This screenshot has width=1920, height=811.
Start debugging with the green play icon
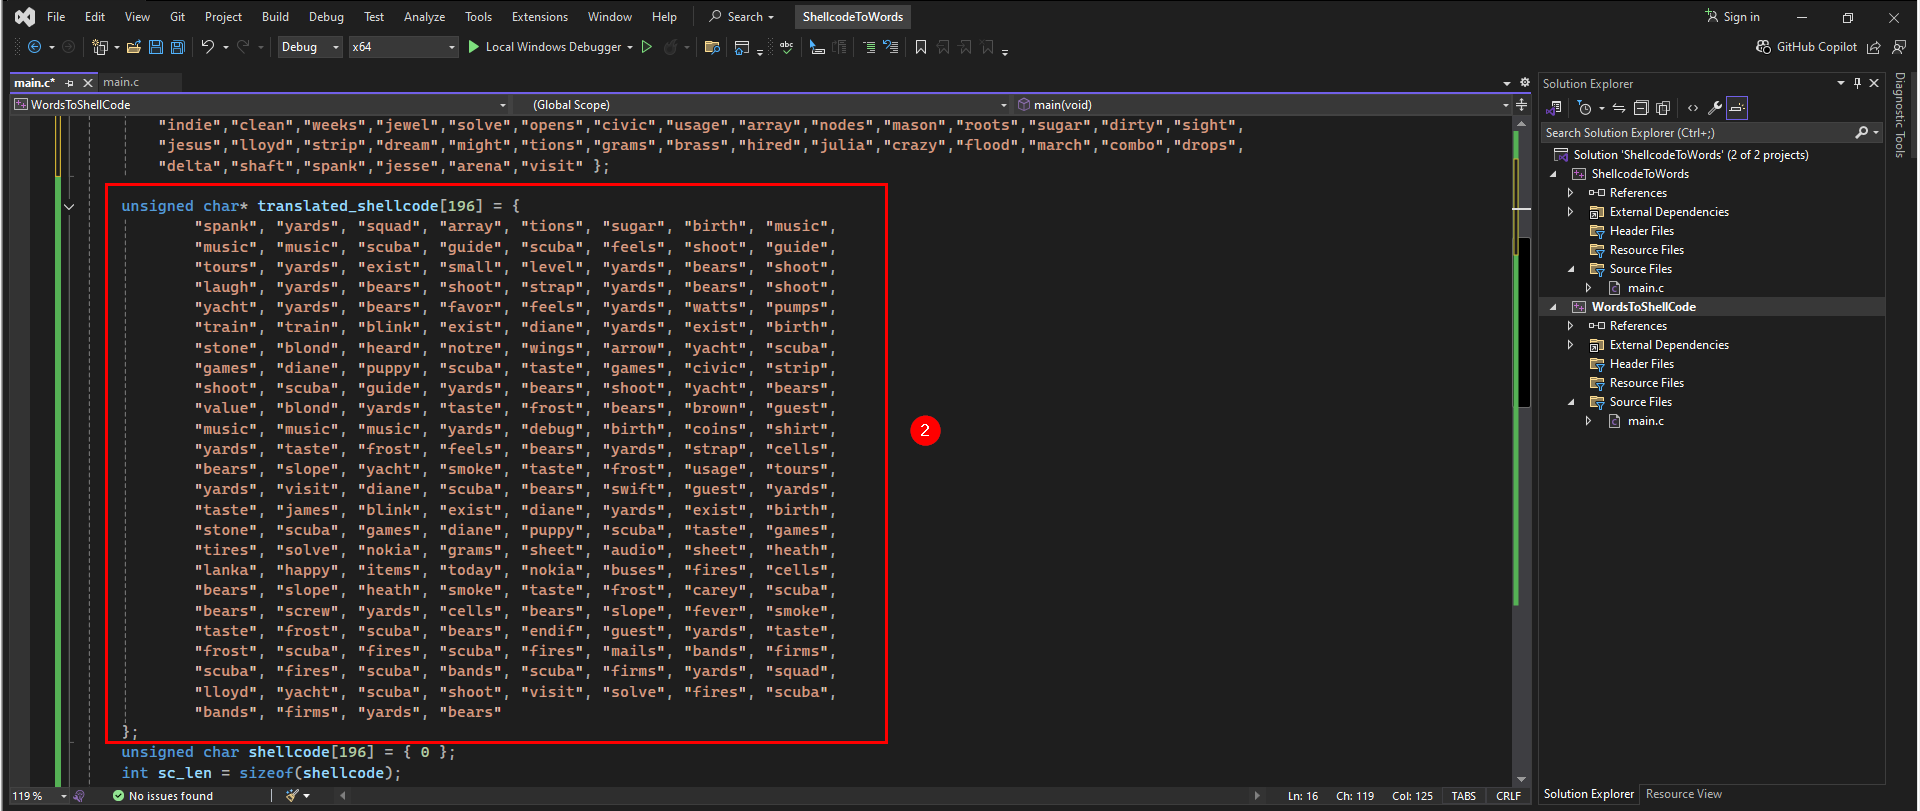[x=474, y=47]
